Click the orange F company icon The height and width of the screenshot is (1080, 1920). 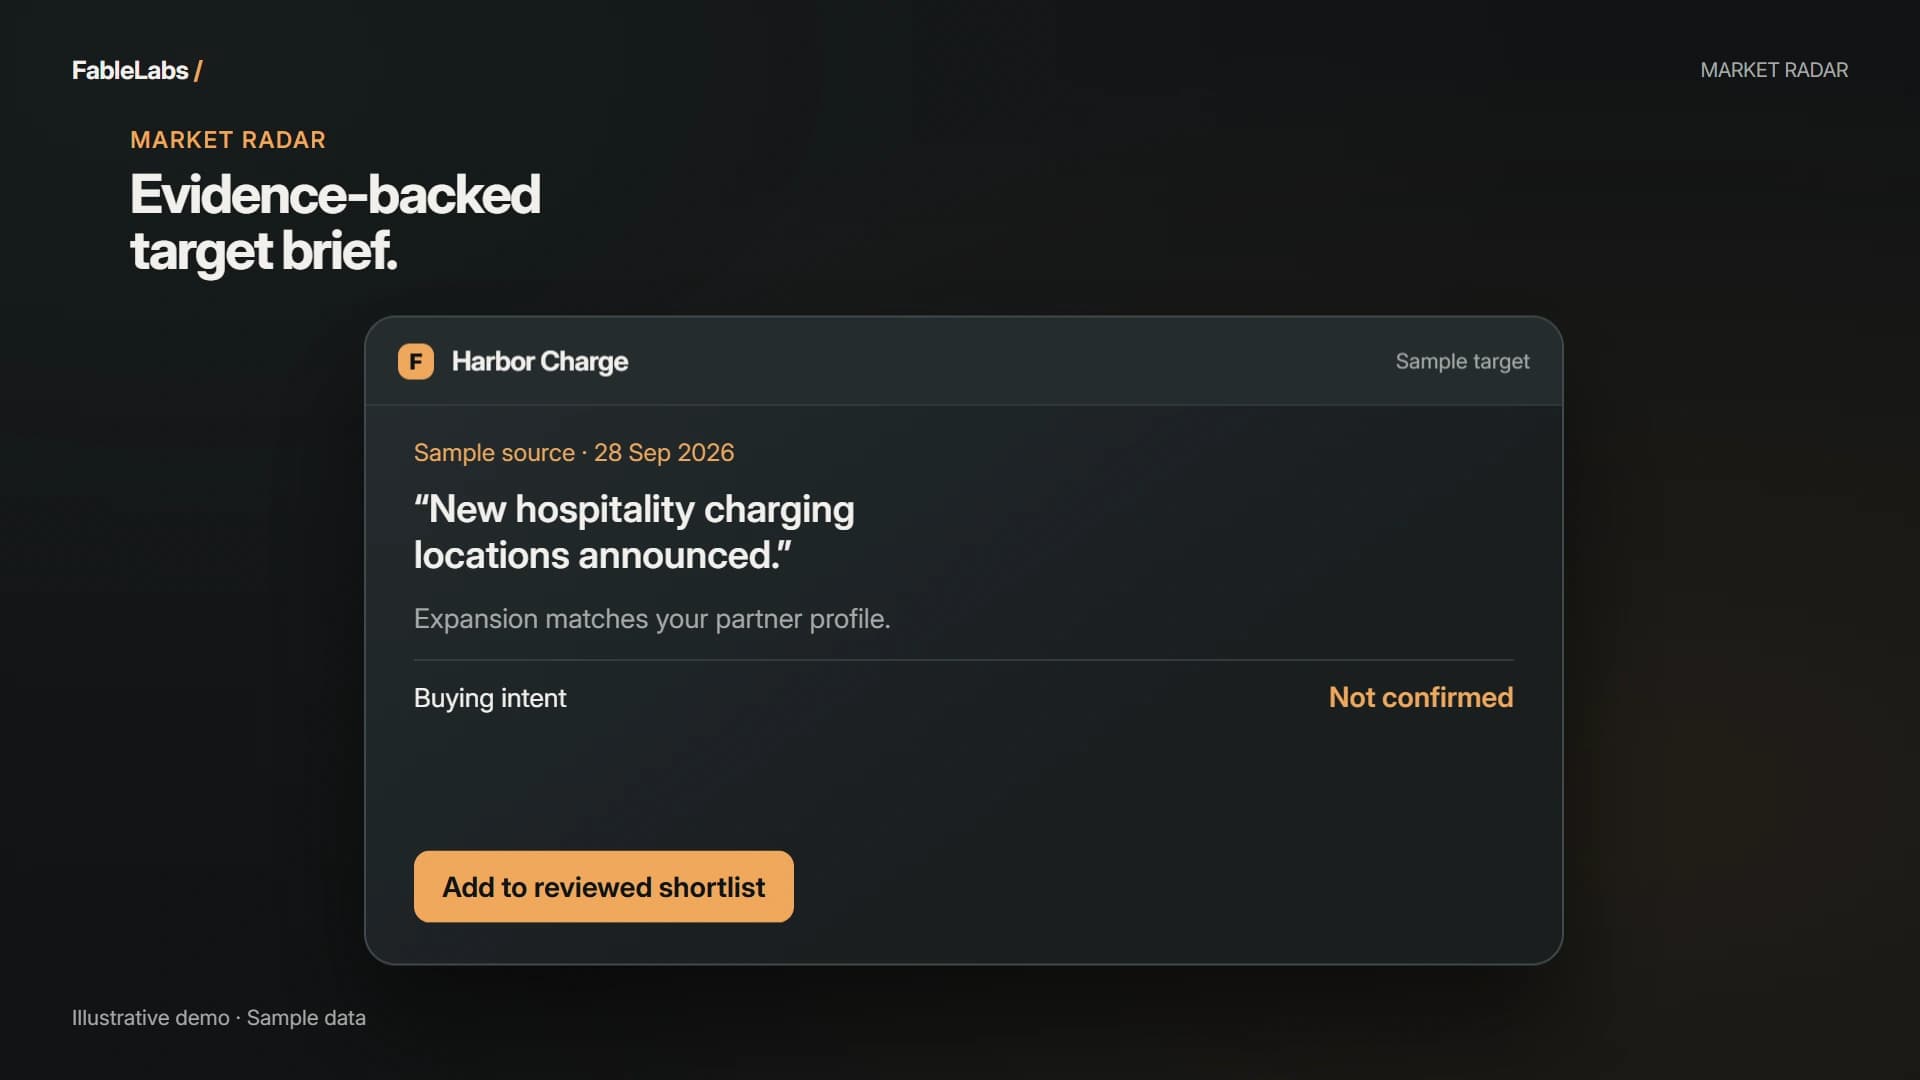pos(416,361)
